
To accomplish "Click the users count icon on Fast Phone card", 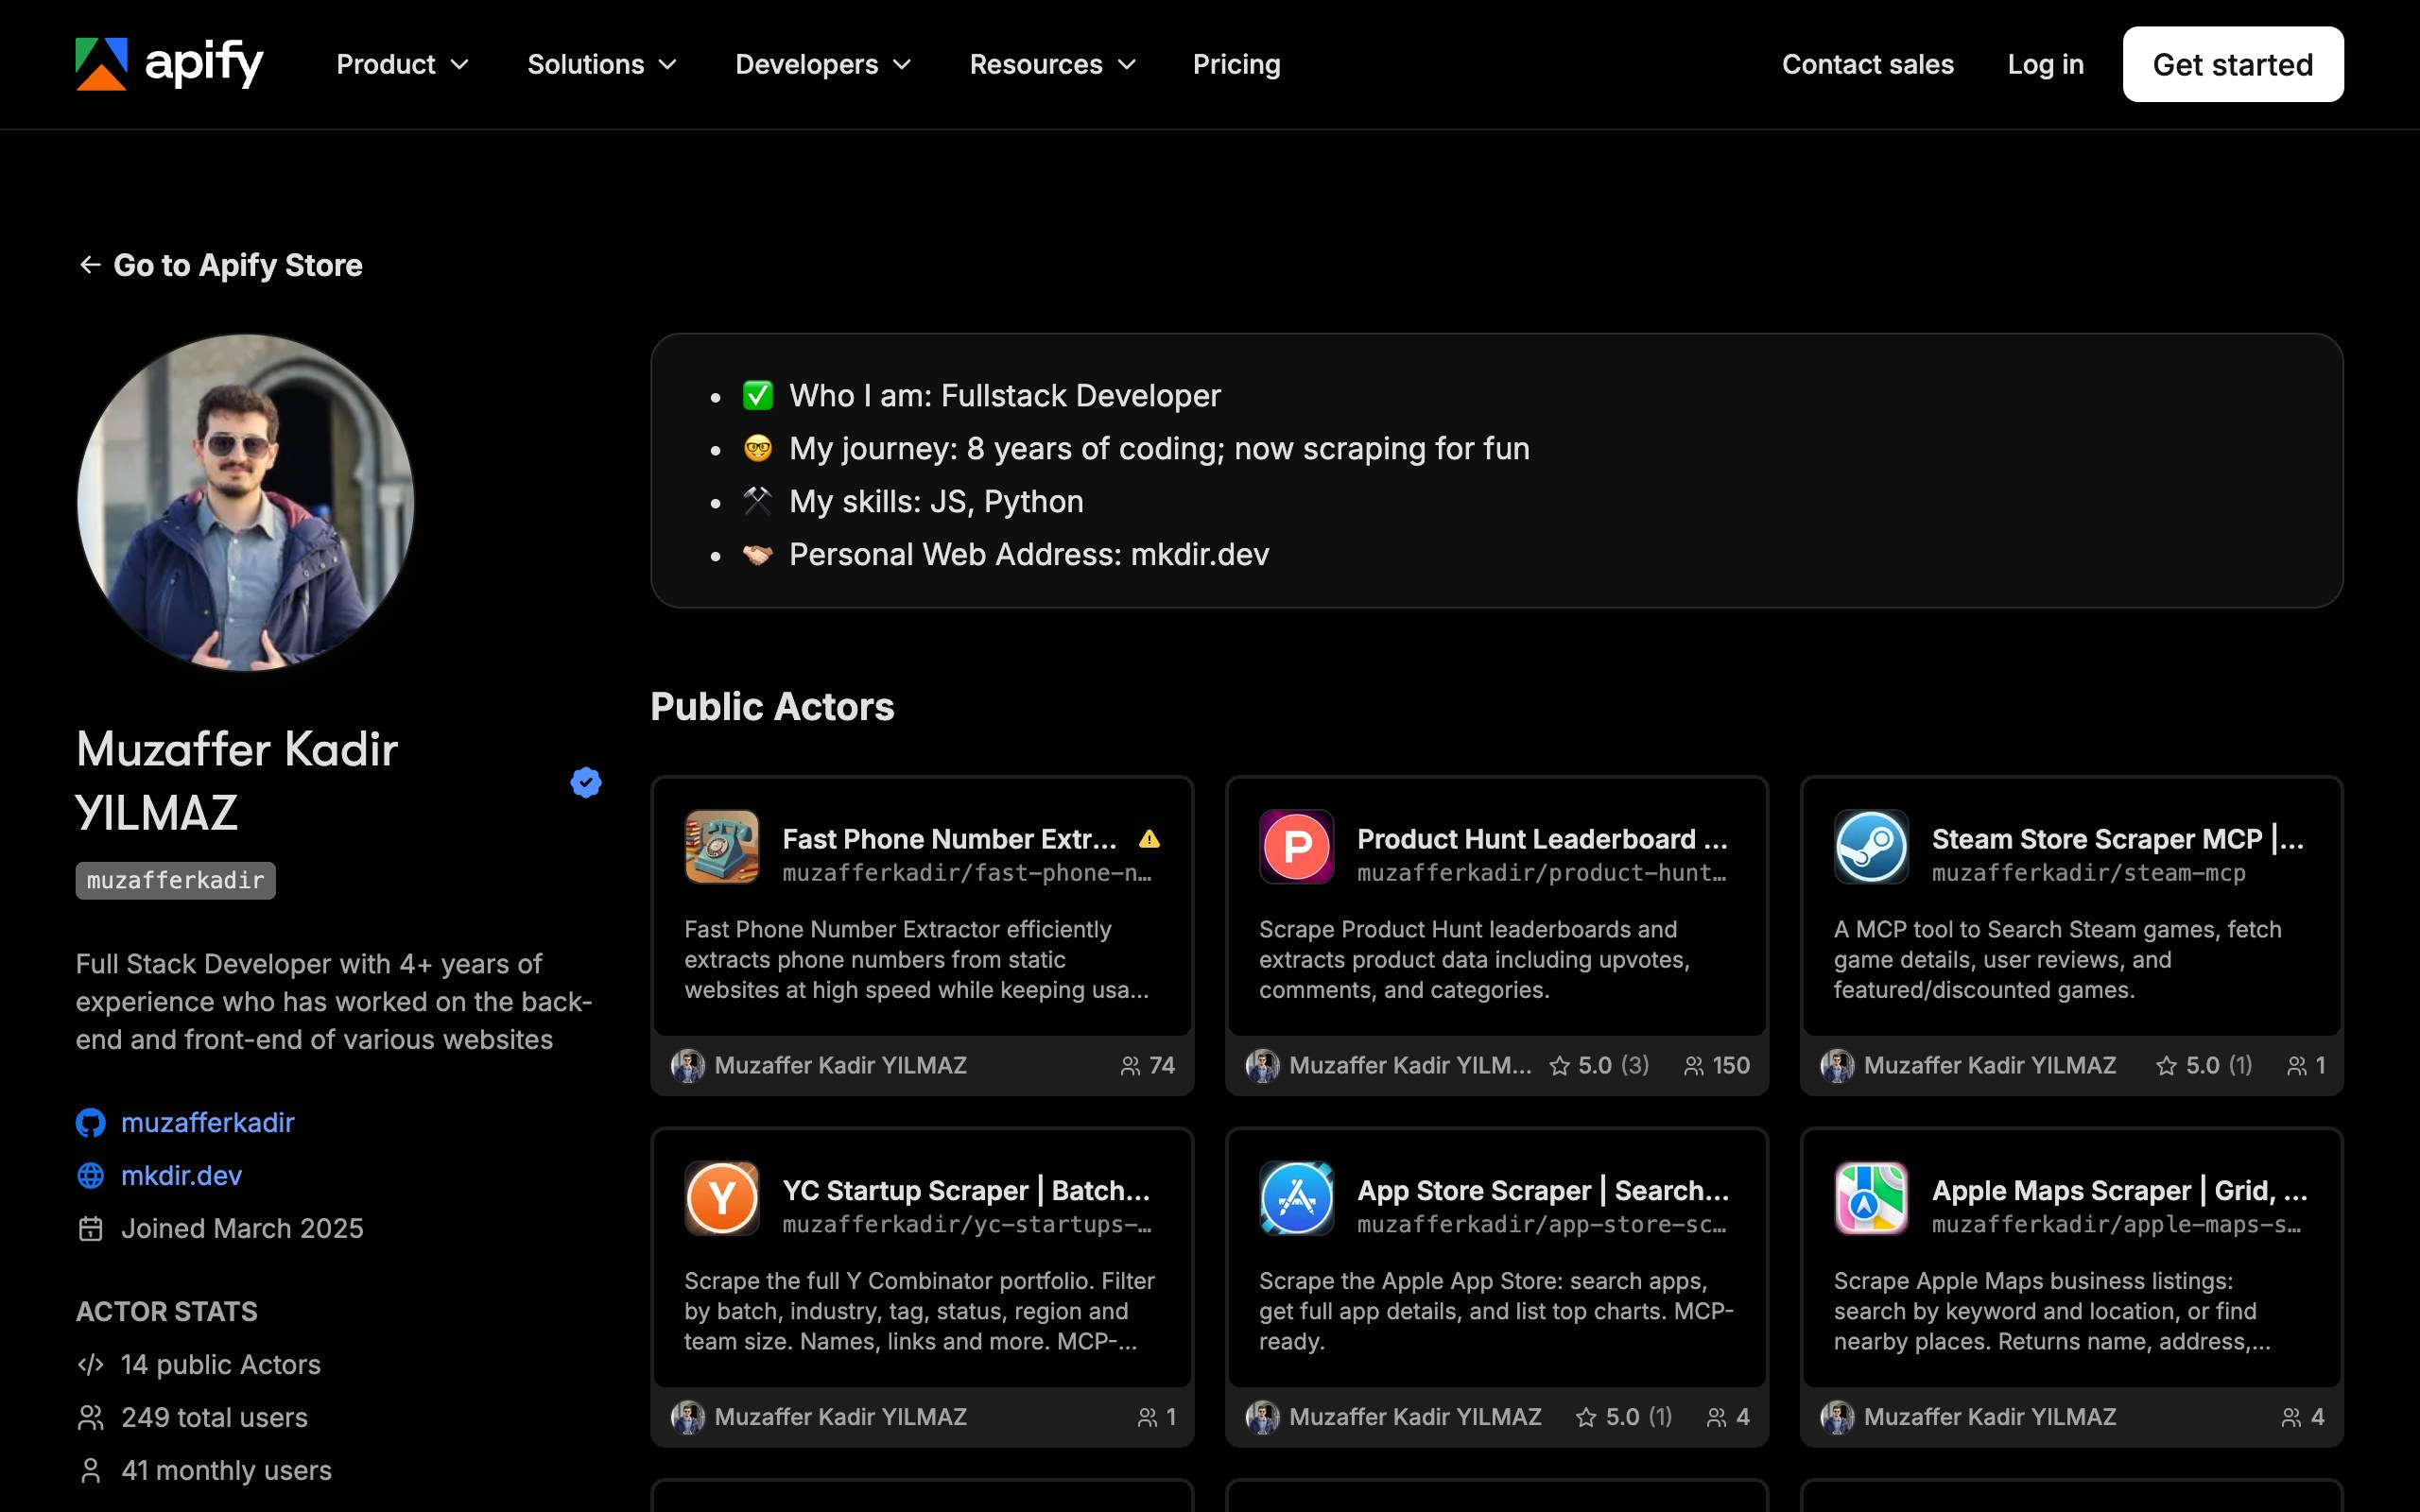I will click(x=1130, y=1066).
